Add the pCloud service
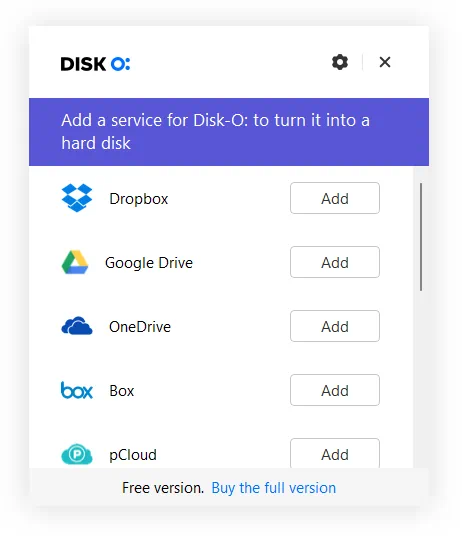The image size is (462, 536). (x=335, y=453)
